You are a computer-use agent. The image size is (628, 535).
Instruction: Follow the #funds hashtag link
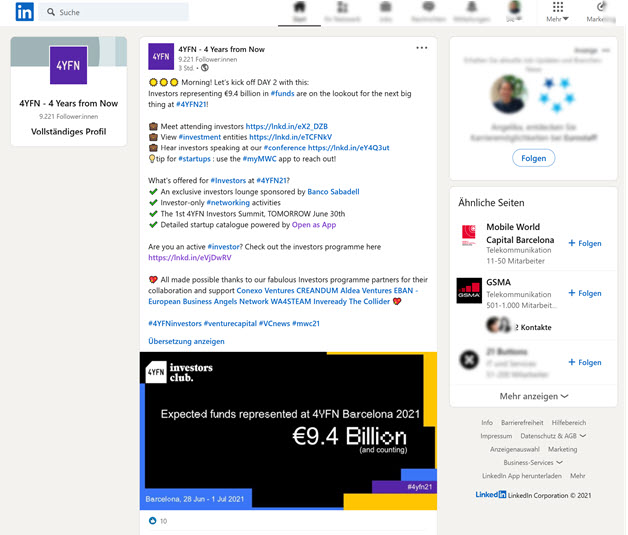click(x=282, y=94)
